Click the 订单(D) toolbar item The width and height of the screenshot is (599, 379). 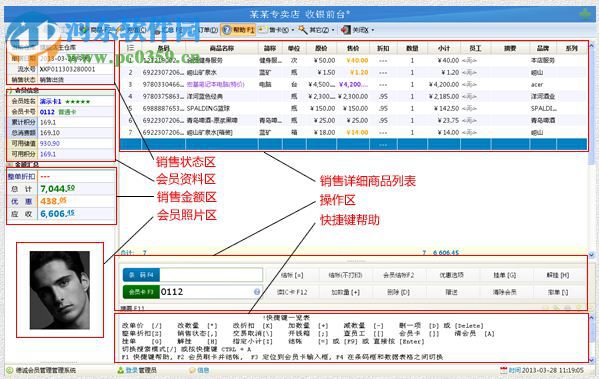point(207,30)
